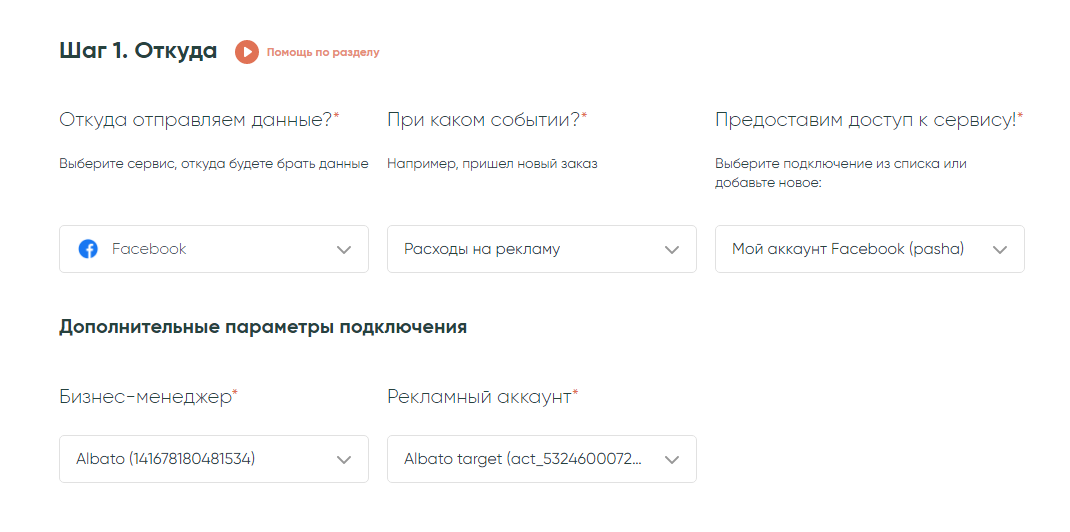The image size is (1070, 532).
Task: Click the "Откуда отправляем данные?" field label
Action: pos(196,120)
